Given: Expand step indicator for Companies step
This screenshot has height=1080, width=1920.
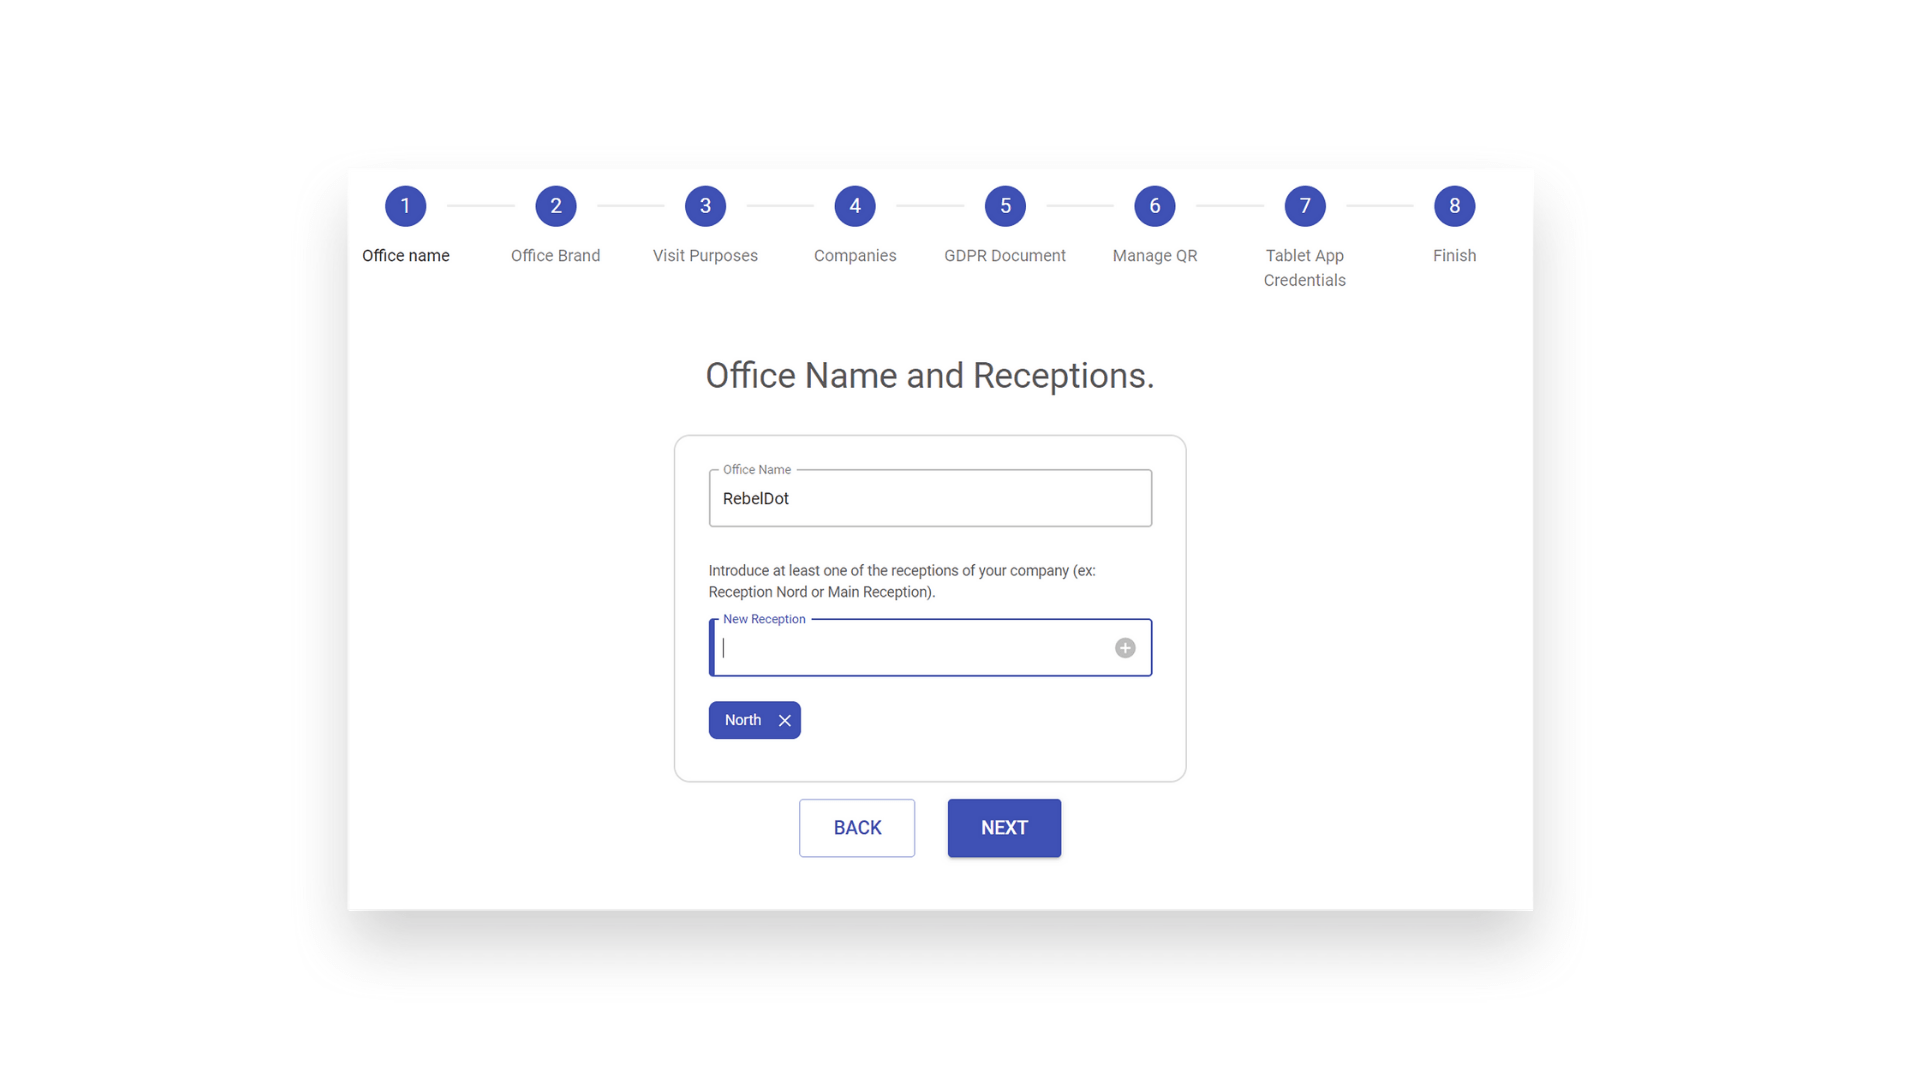Looking at the screenshot, I should point(855,206).
